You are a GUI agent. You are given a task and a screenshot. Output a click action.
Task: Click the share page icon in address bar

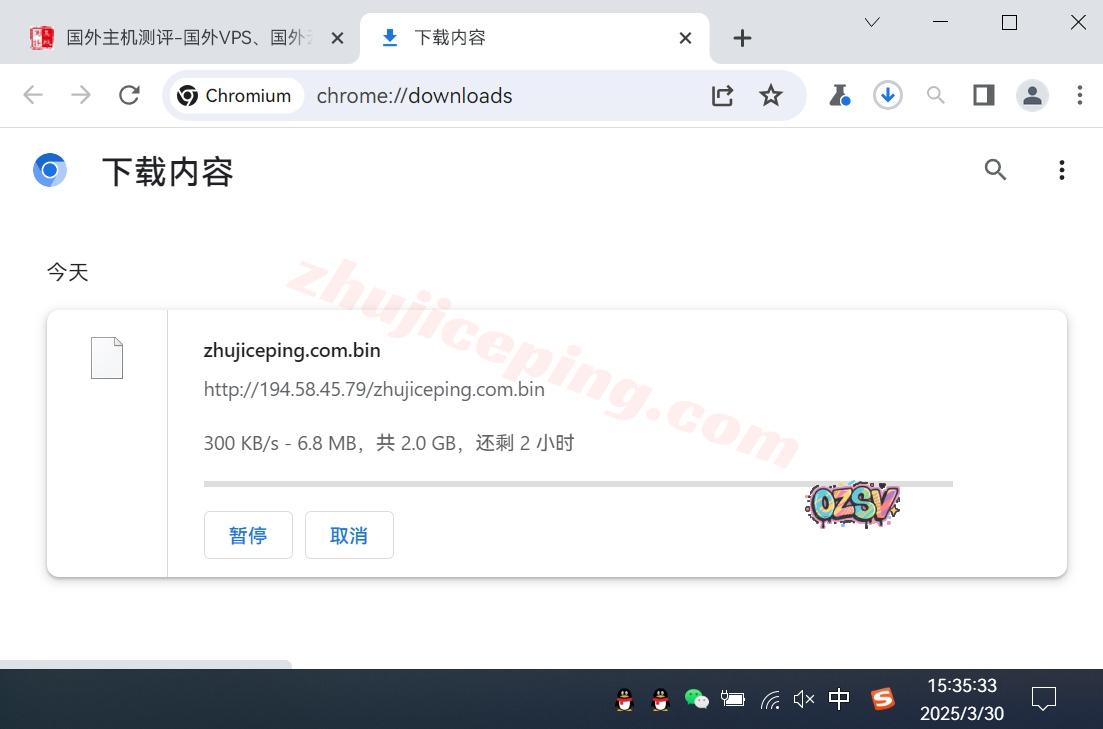point(722,95)
